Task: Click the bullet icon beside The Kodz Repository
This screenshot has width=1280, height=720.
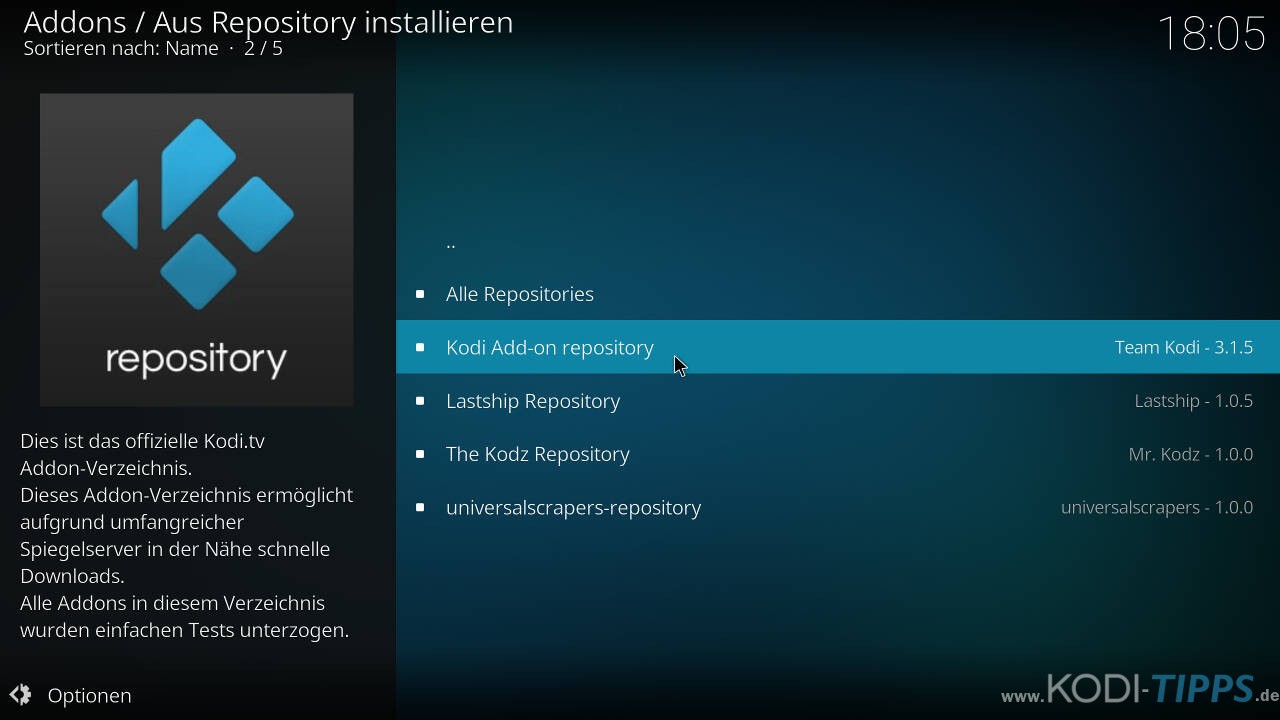Action: (420, 454)
